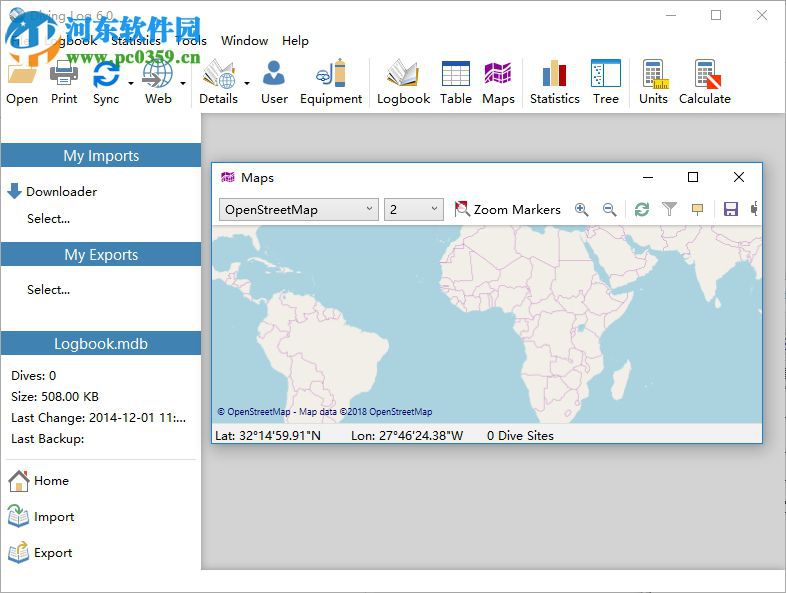Screen dimensions: 786x593
Task: Click the filter funnel icon in Maps
Action: click(670, 209)
